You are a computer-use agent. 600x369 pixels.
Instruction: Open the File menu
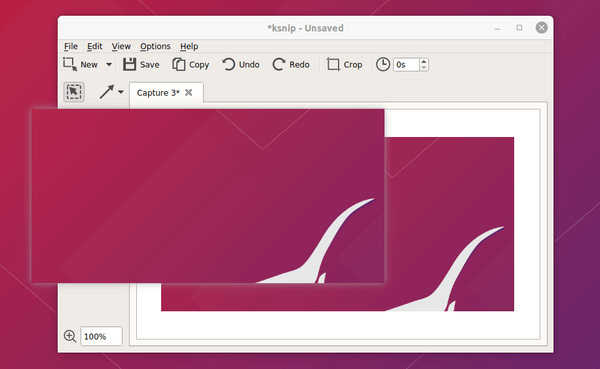tap(71, 46)
